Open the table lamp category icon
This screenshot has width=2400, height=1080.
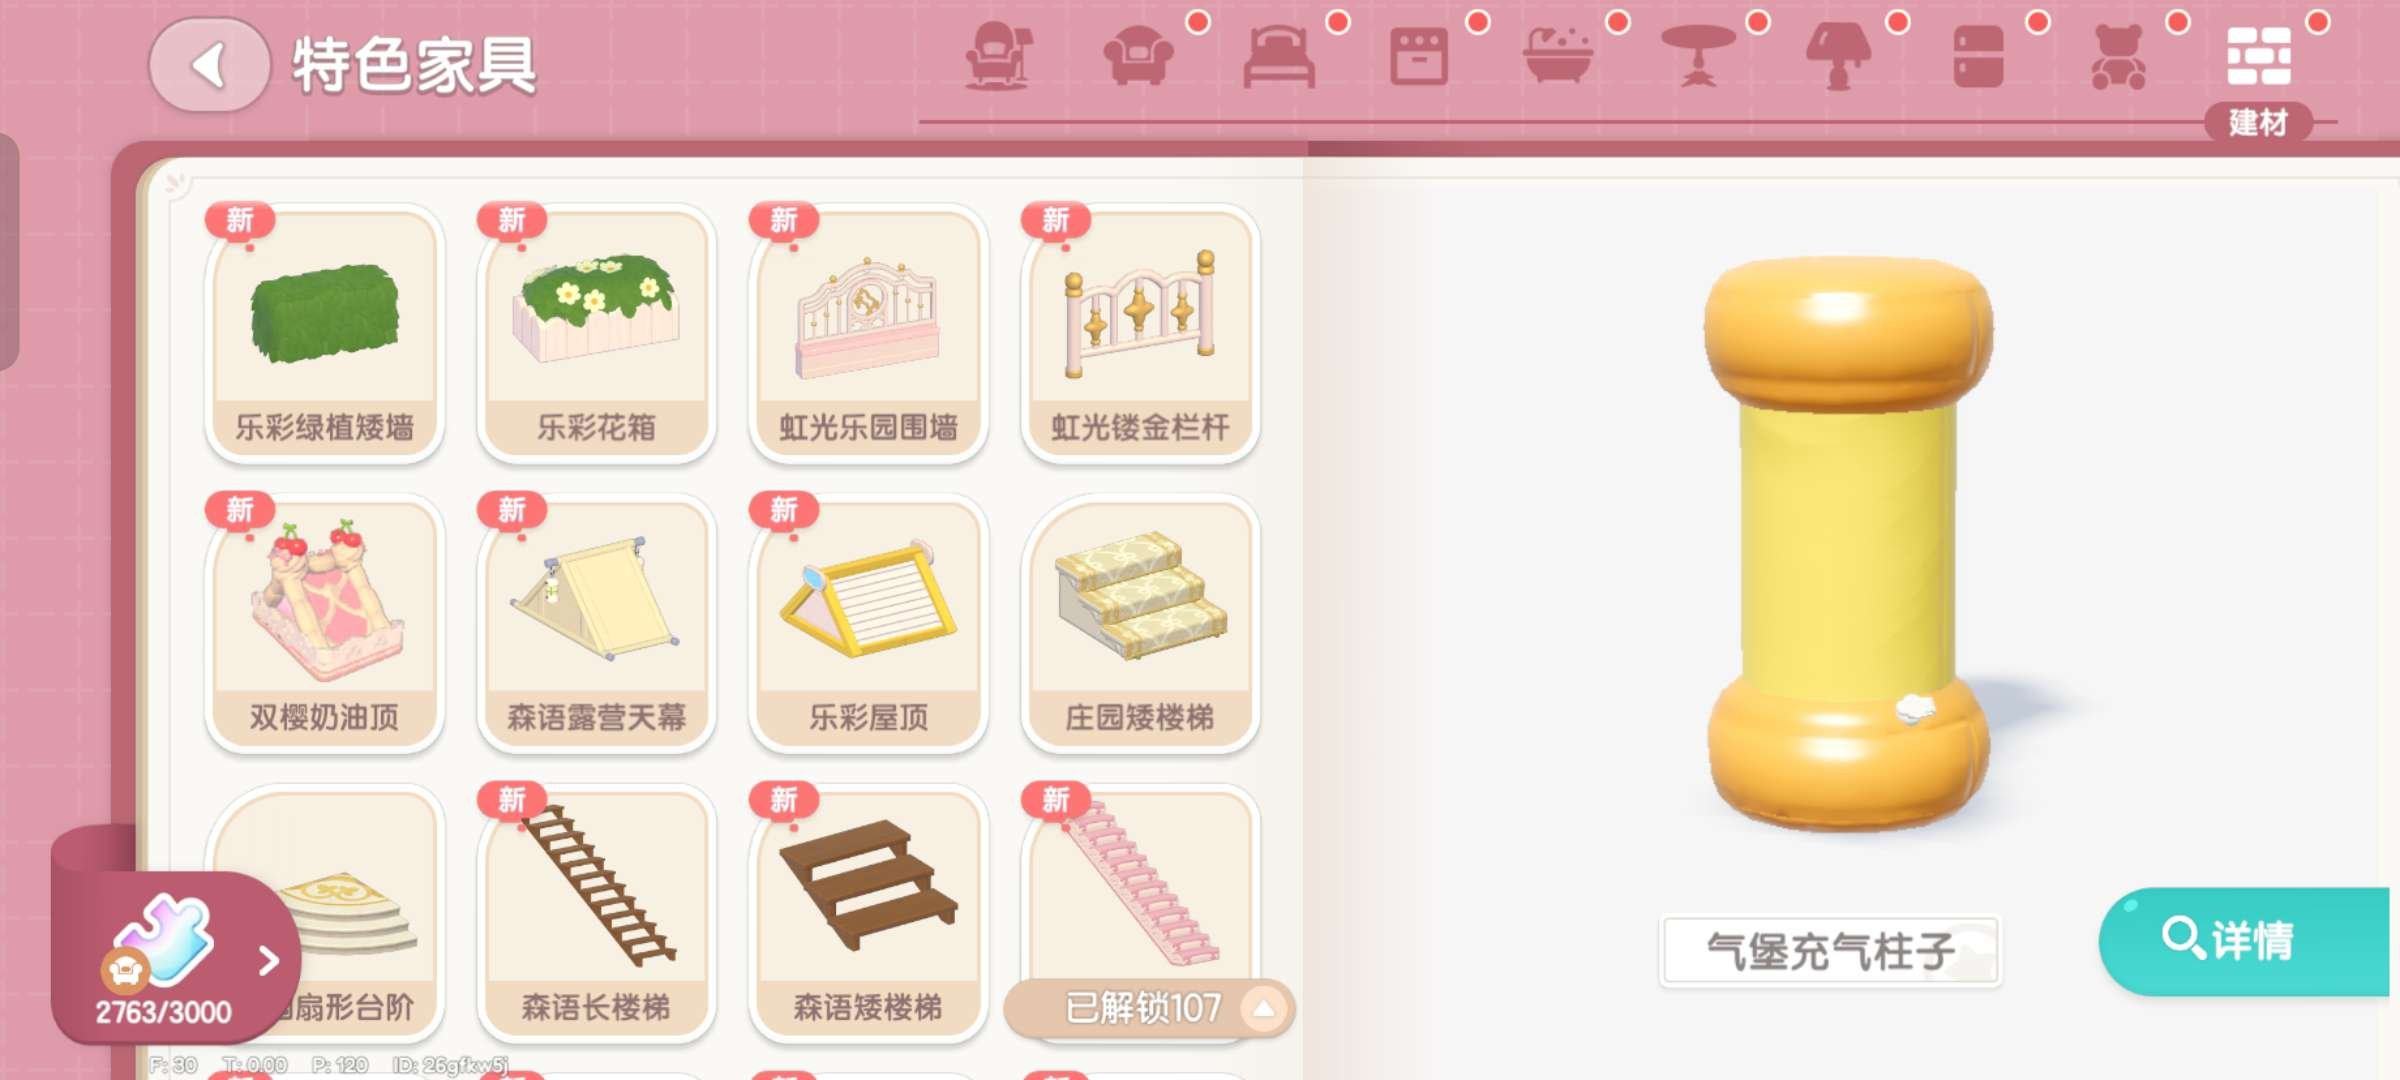point(1838,56)
